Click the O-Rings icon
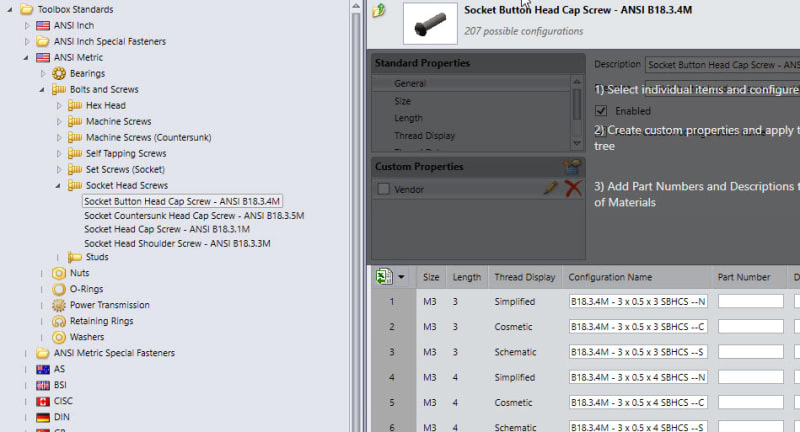This screenshot has height=432, width=800. click(x=59, y=289)
